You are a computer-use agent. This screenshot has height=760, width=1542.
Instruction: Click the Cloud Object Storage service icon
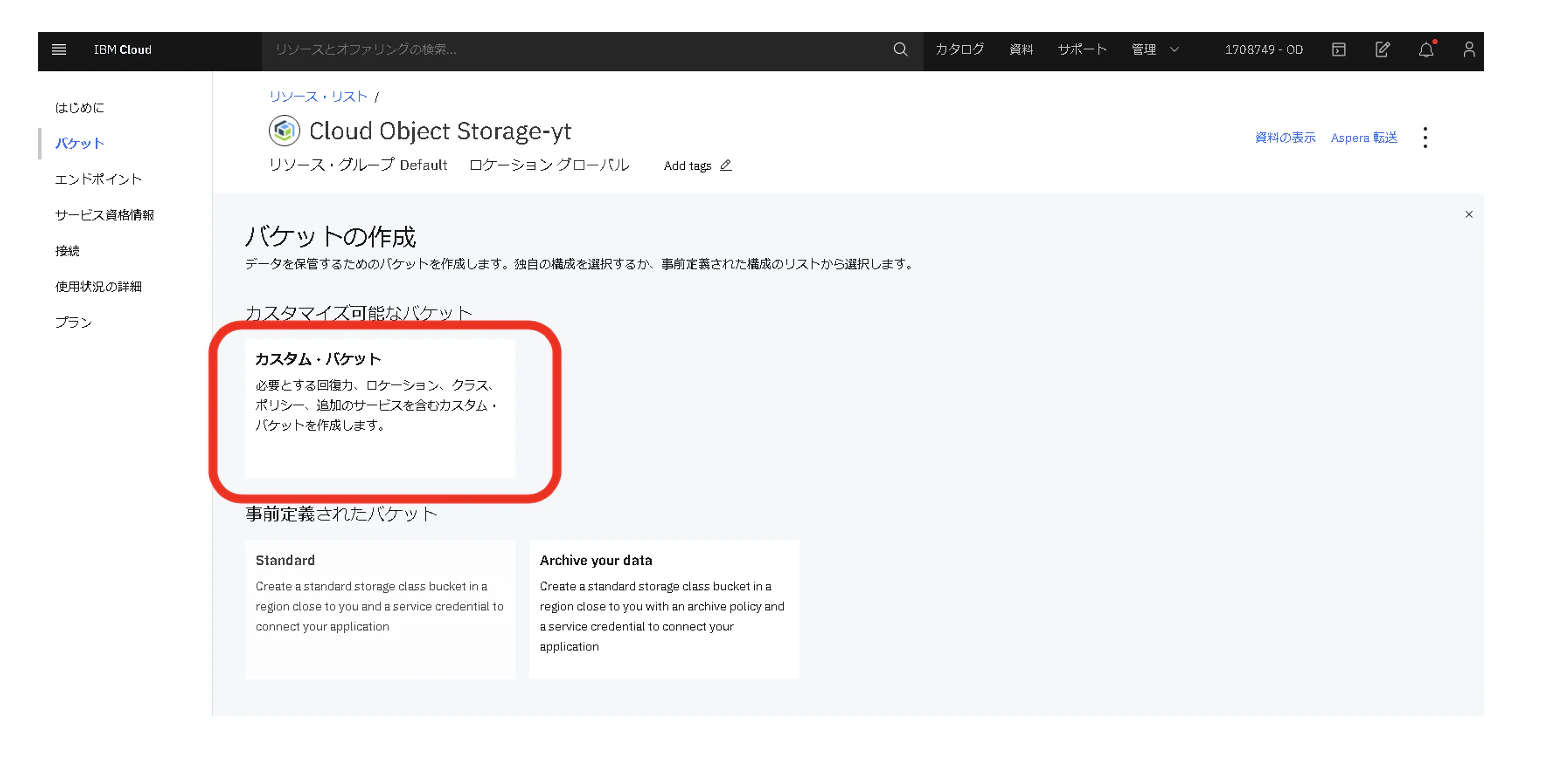pos(285,131)
